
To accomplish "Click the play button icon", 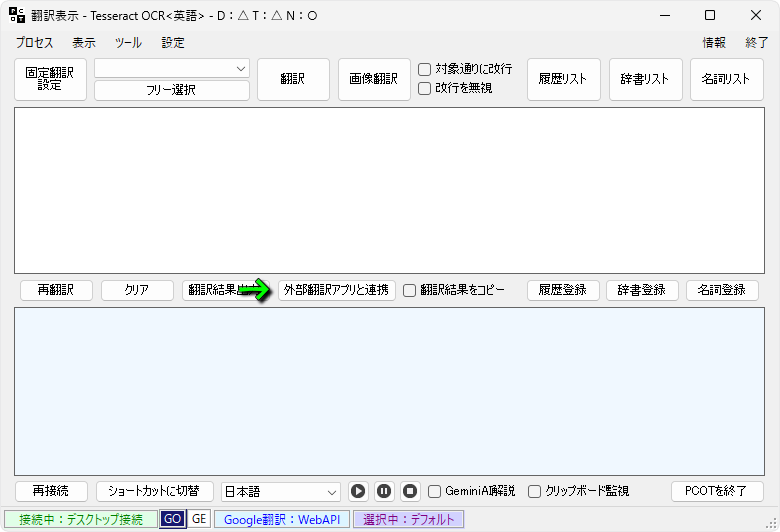I will (x=358, y=491).
